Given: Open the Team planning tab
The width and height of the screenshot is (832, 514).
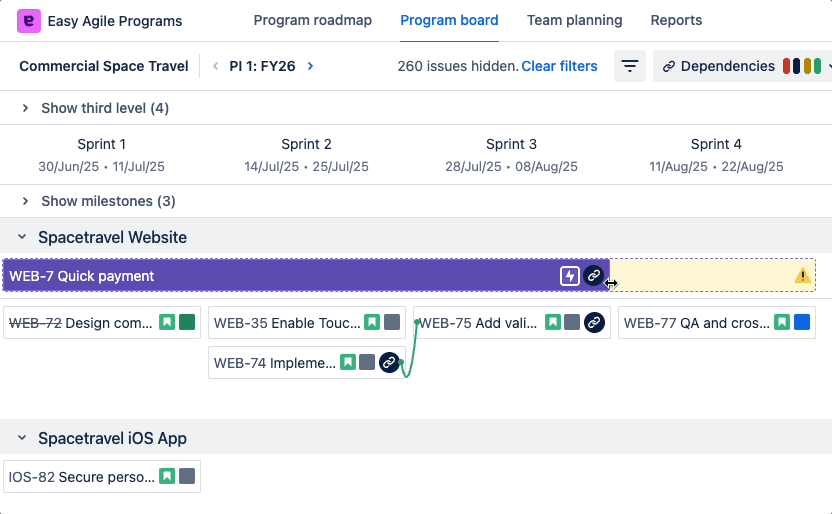Looking at the screenshot, I should click(x=574, y=20).
